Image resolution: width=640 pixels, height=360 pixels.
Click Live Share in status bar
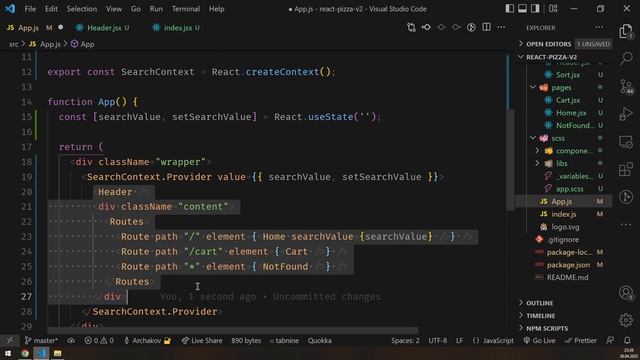(x=202, y=340)
